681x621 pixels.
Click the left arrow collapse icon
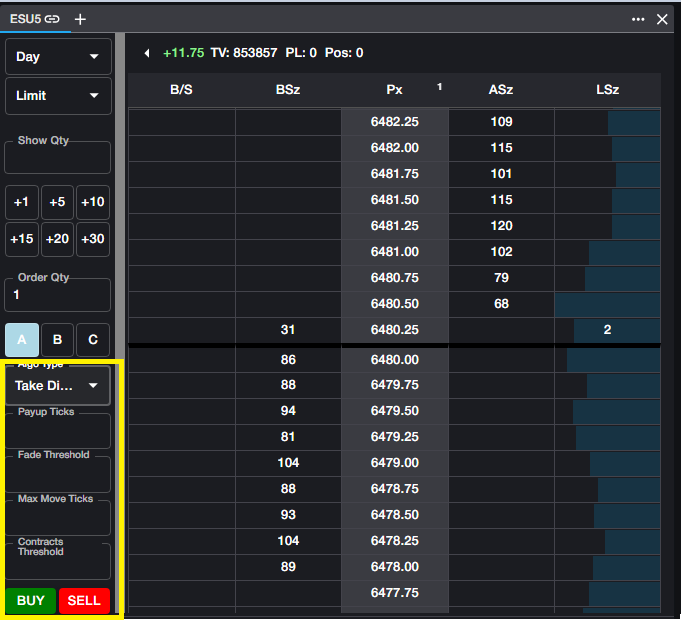[x=147, y=53]
